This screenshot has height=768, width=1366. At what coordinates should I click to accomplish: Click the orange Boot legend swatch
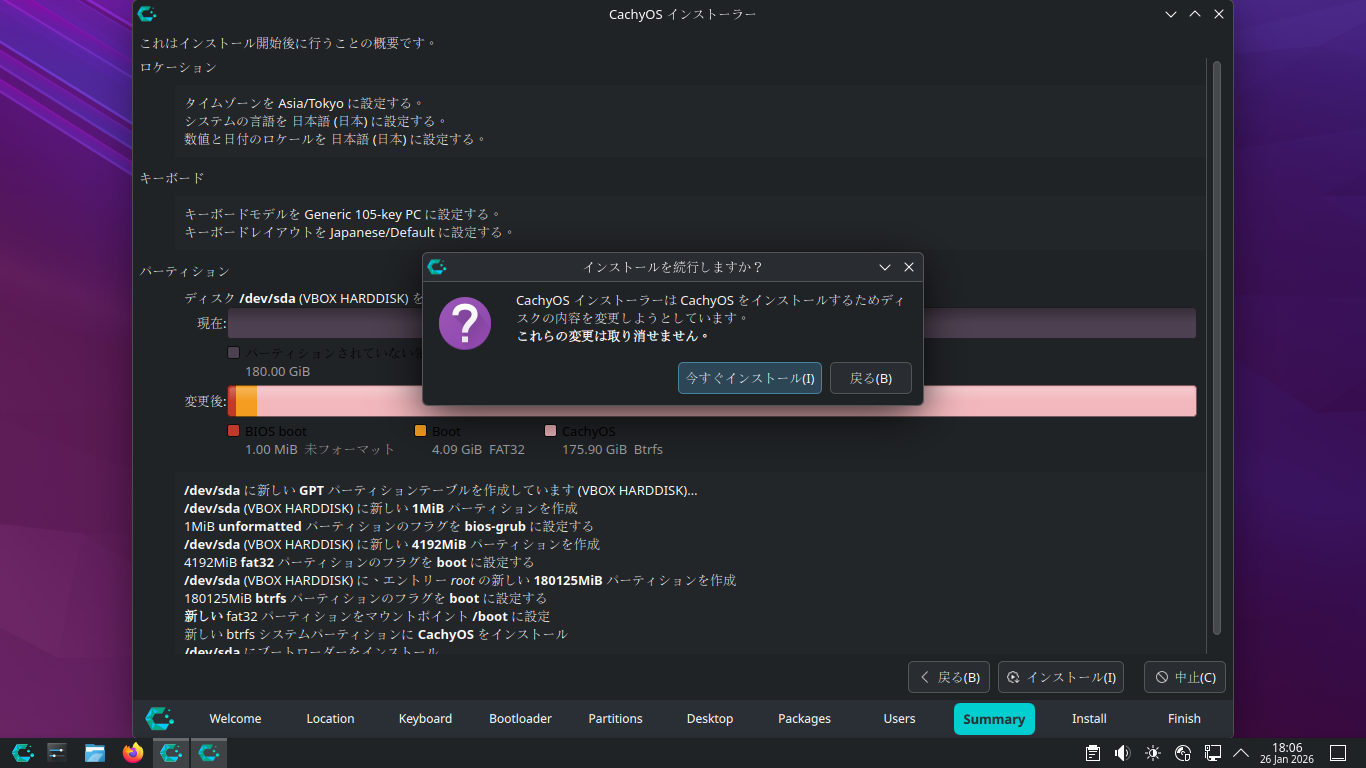tap(421, 431)
